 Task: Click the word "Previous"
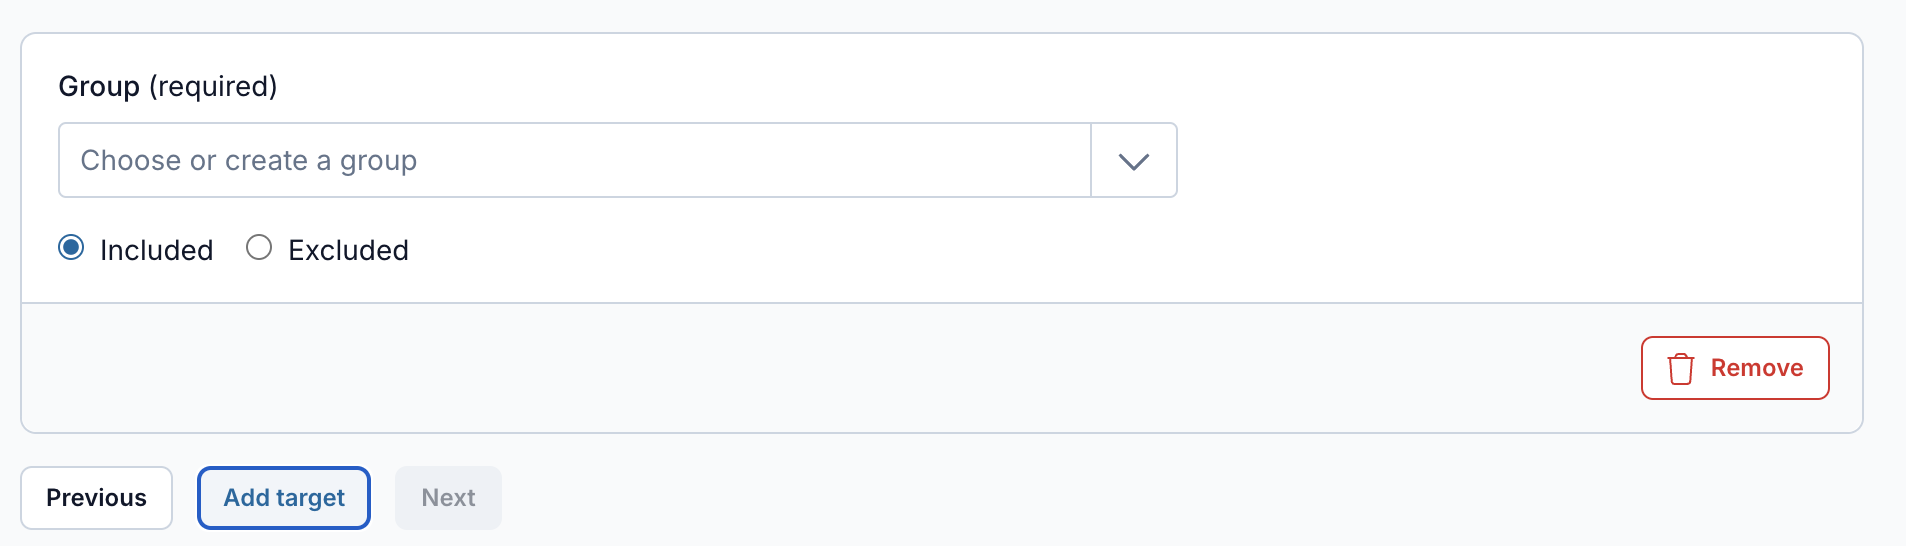tap(96, 498)
